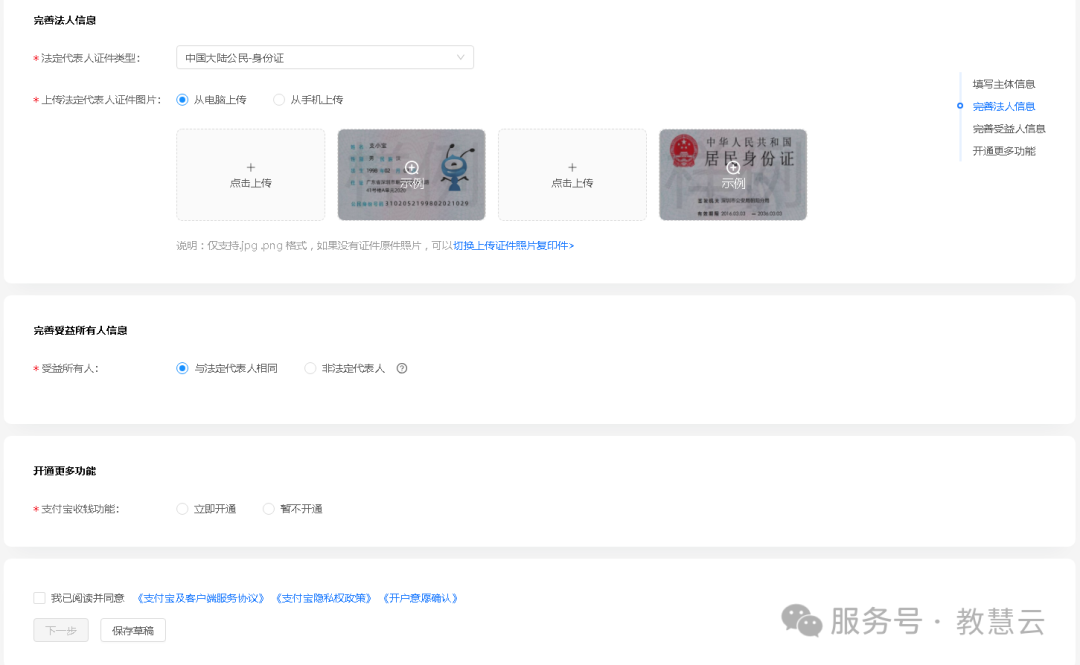
Task: Open the 切换上传证件照片复印件 link
Action: click(513, 245)
